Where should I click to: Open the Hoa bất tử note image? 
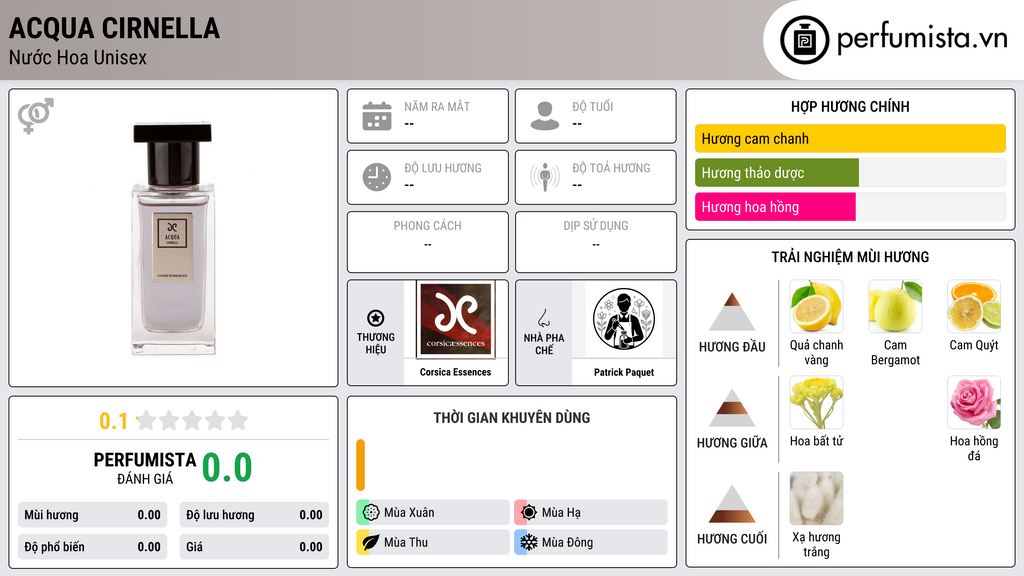816,402
